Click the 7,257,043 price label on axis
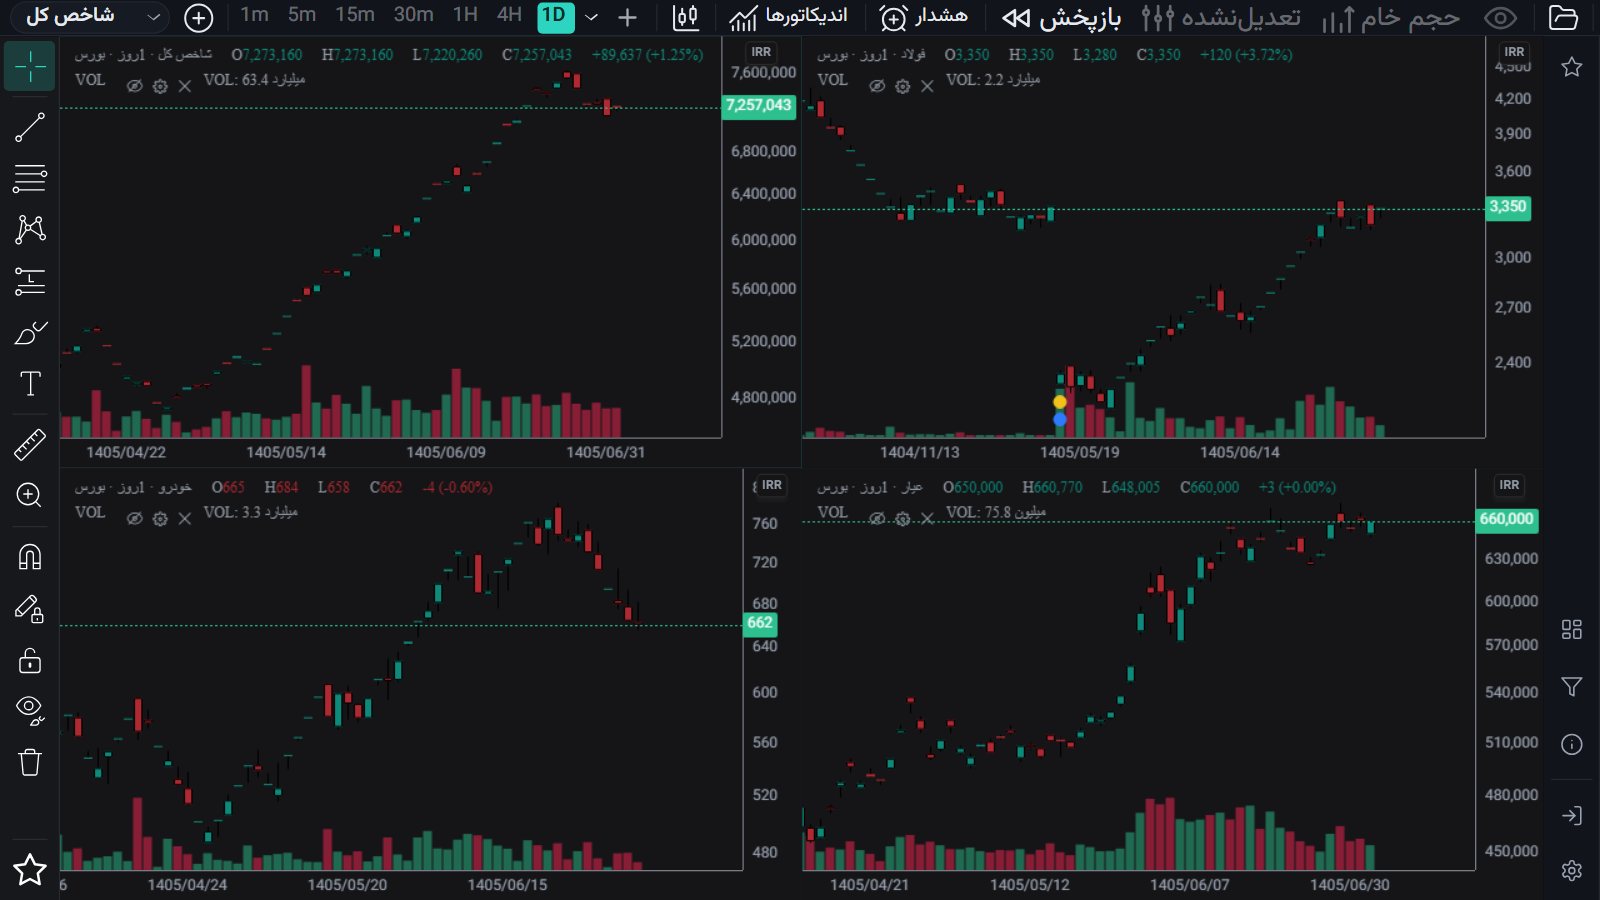Viewport: 1600px width, 900px height. (x=758, y=105)
